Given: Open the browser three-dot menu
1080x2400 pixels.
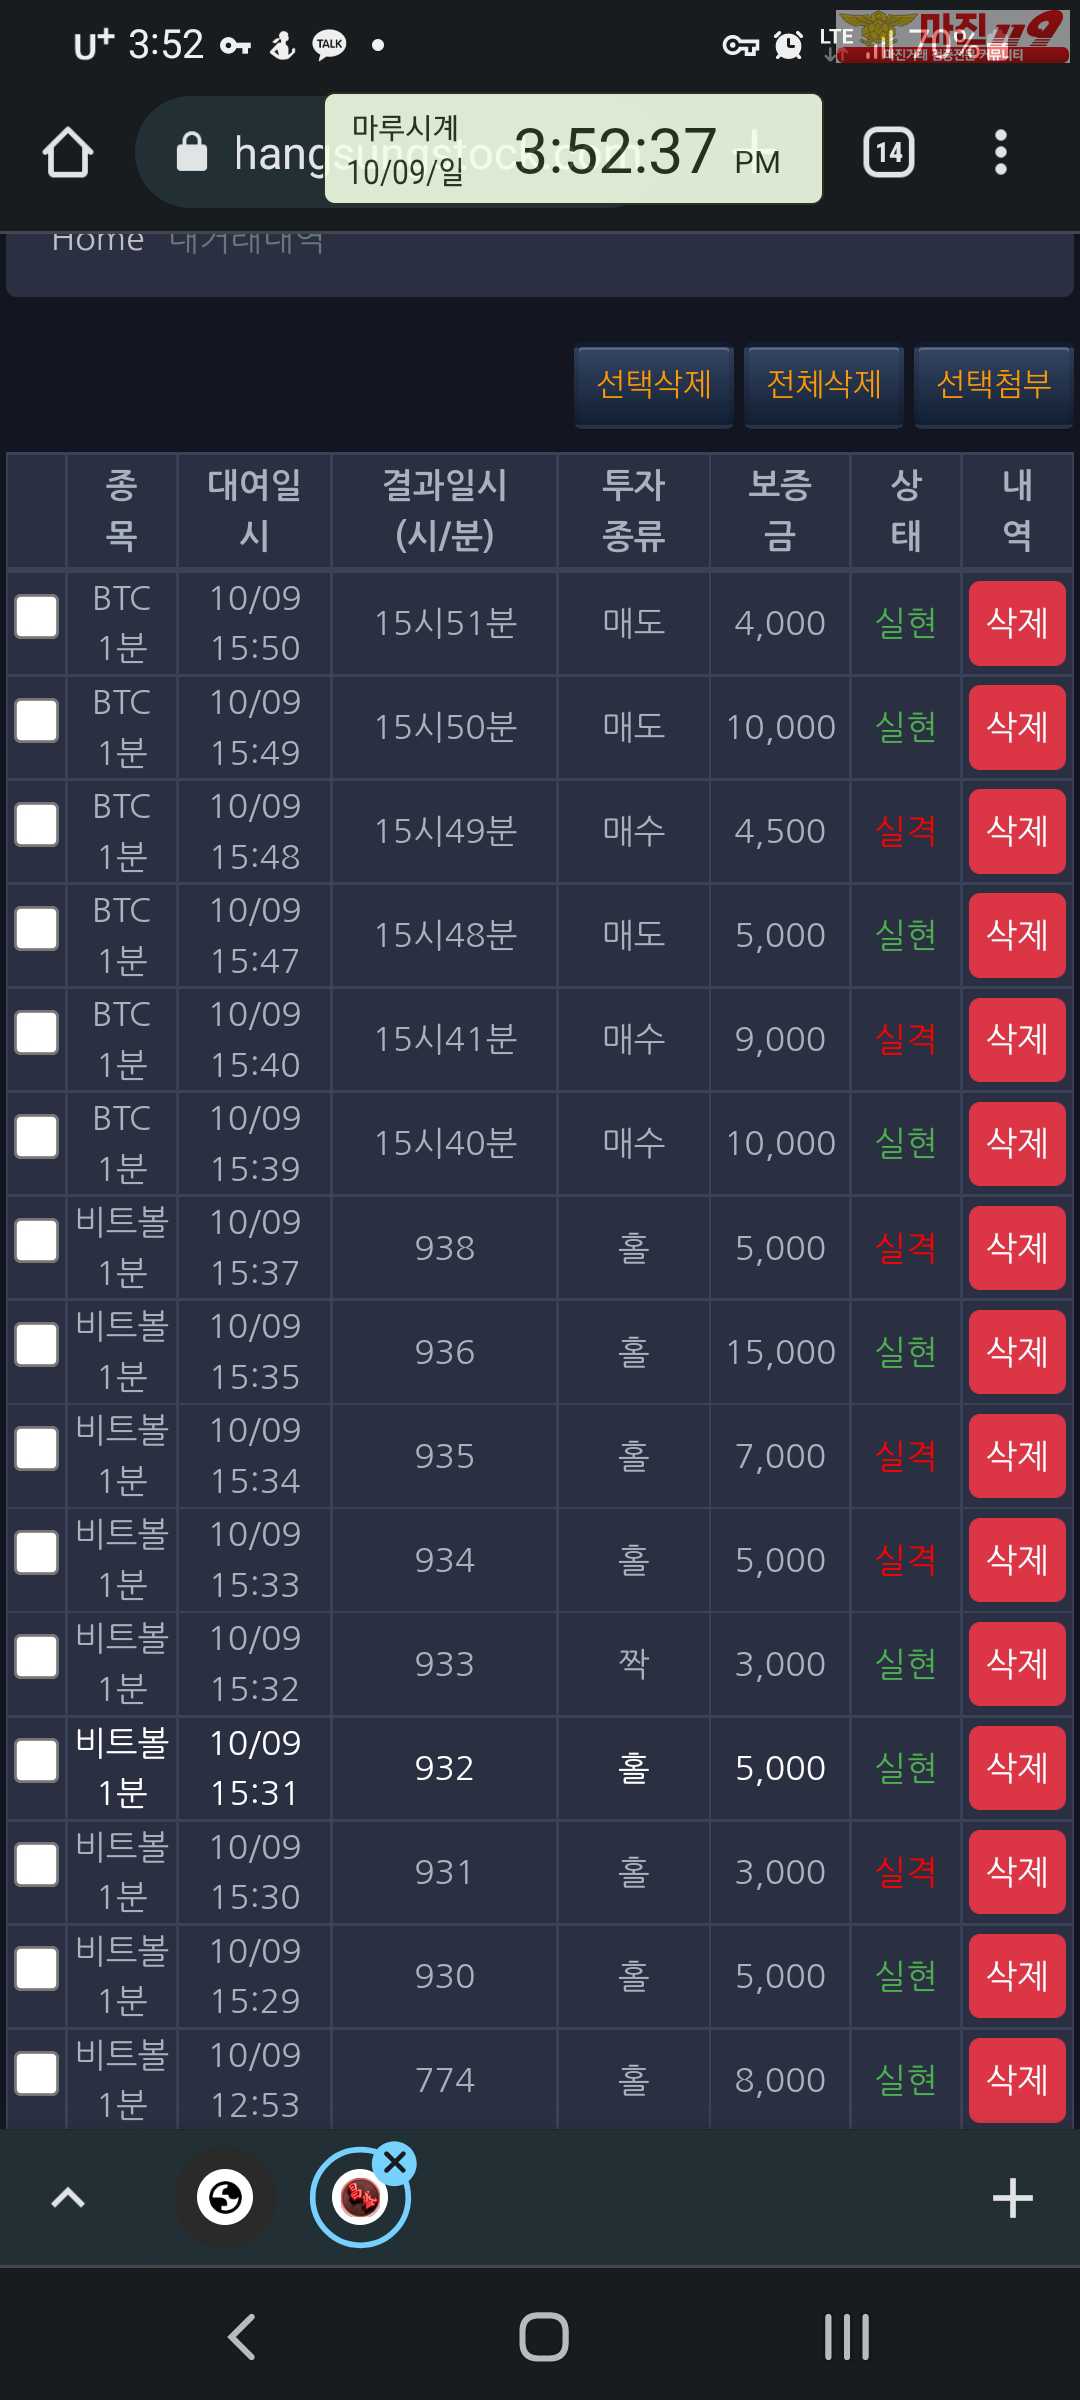Looking at the screenshot, I should coord(1000,153).
